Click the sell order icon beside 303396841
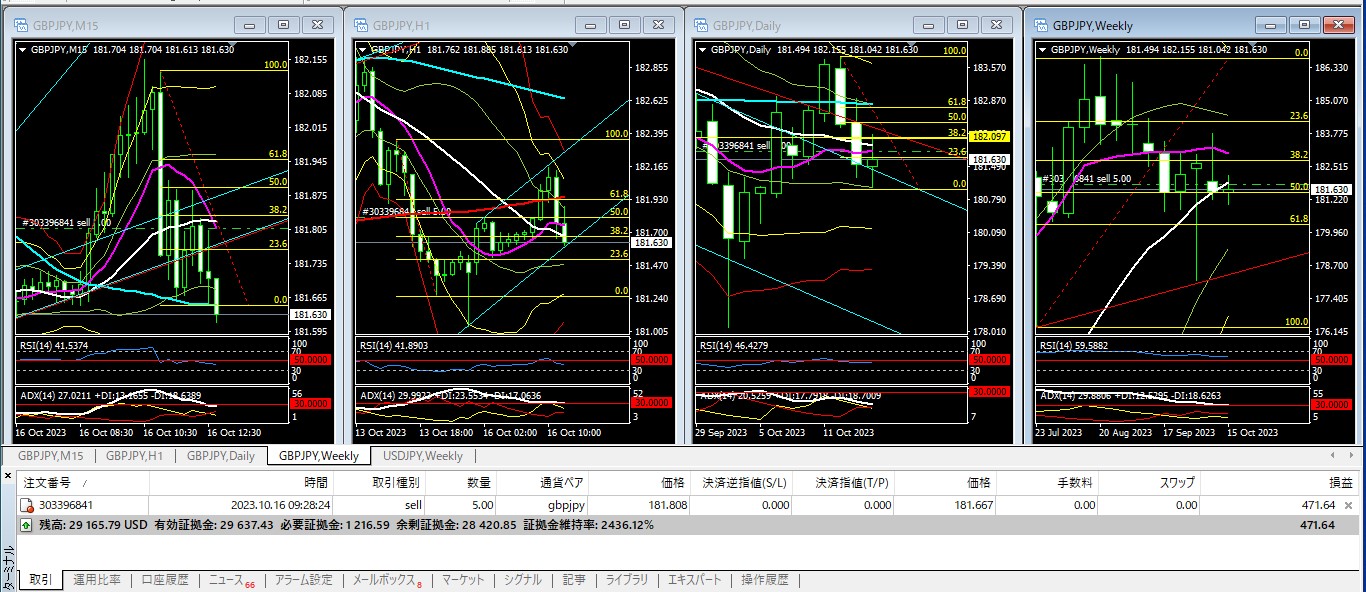Viewport: 1366px width, 592px height. click(x=27, y=506)
